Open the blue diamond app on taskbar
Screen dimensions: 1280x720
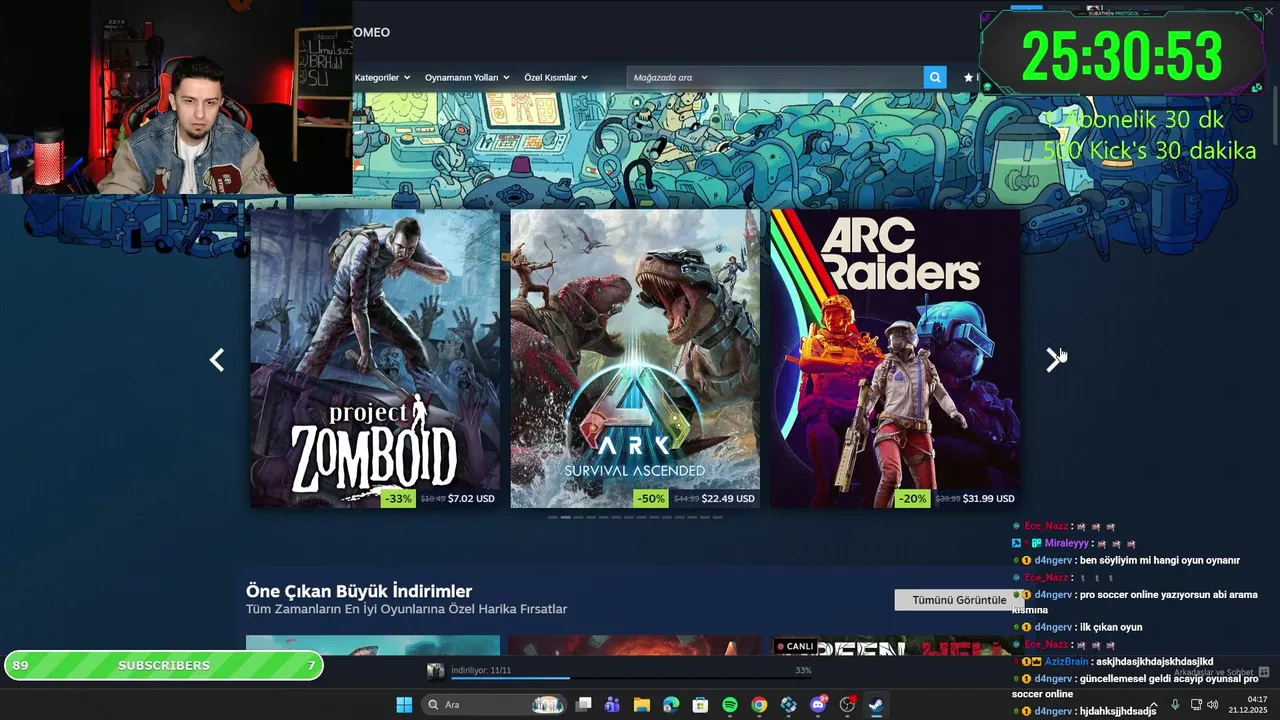789,705
